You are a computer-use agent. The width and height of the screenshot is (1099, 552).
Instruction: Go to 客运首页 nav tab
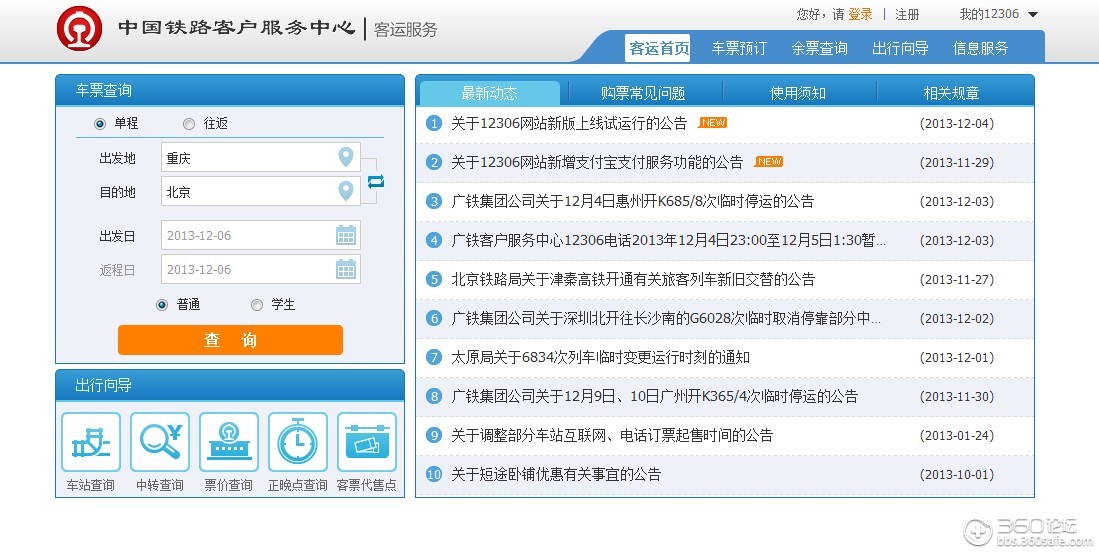[x=658, y=48]
